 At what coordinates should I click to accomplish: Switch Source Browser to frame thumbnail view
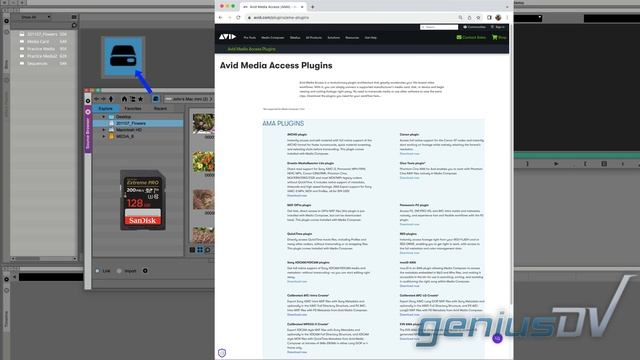coord(200,250)
